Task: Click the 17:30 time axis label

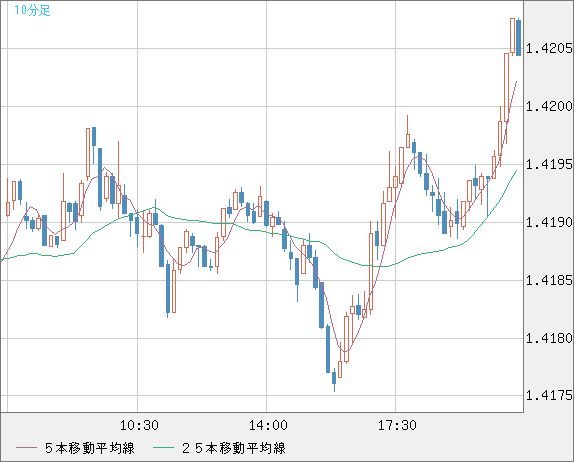Action: pos(397,425)
